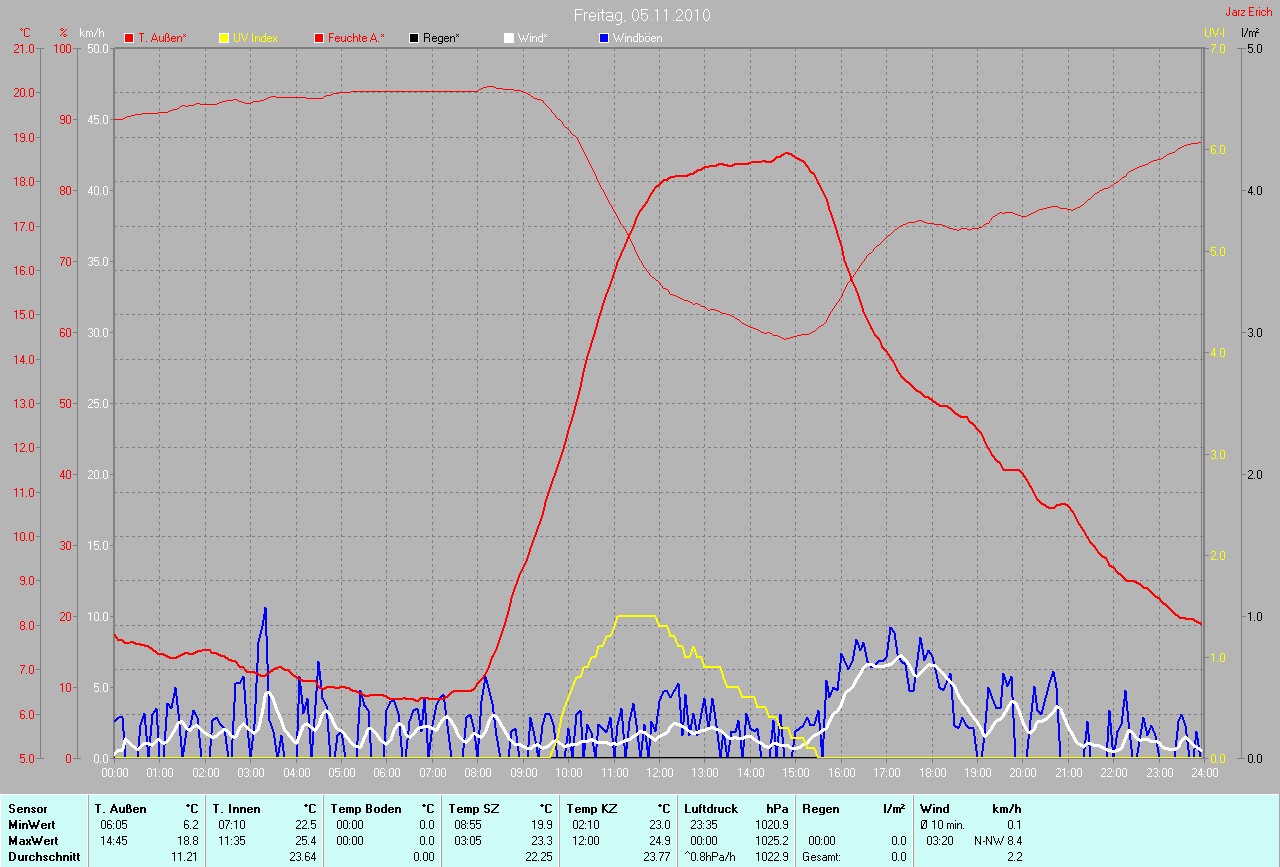
Task: Click the white Wind legend swatch
Action: tap(508, 38)
